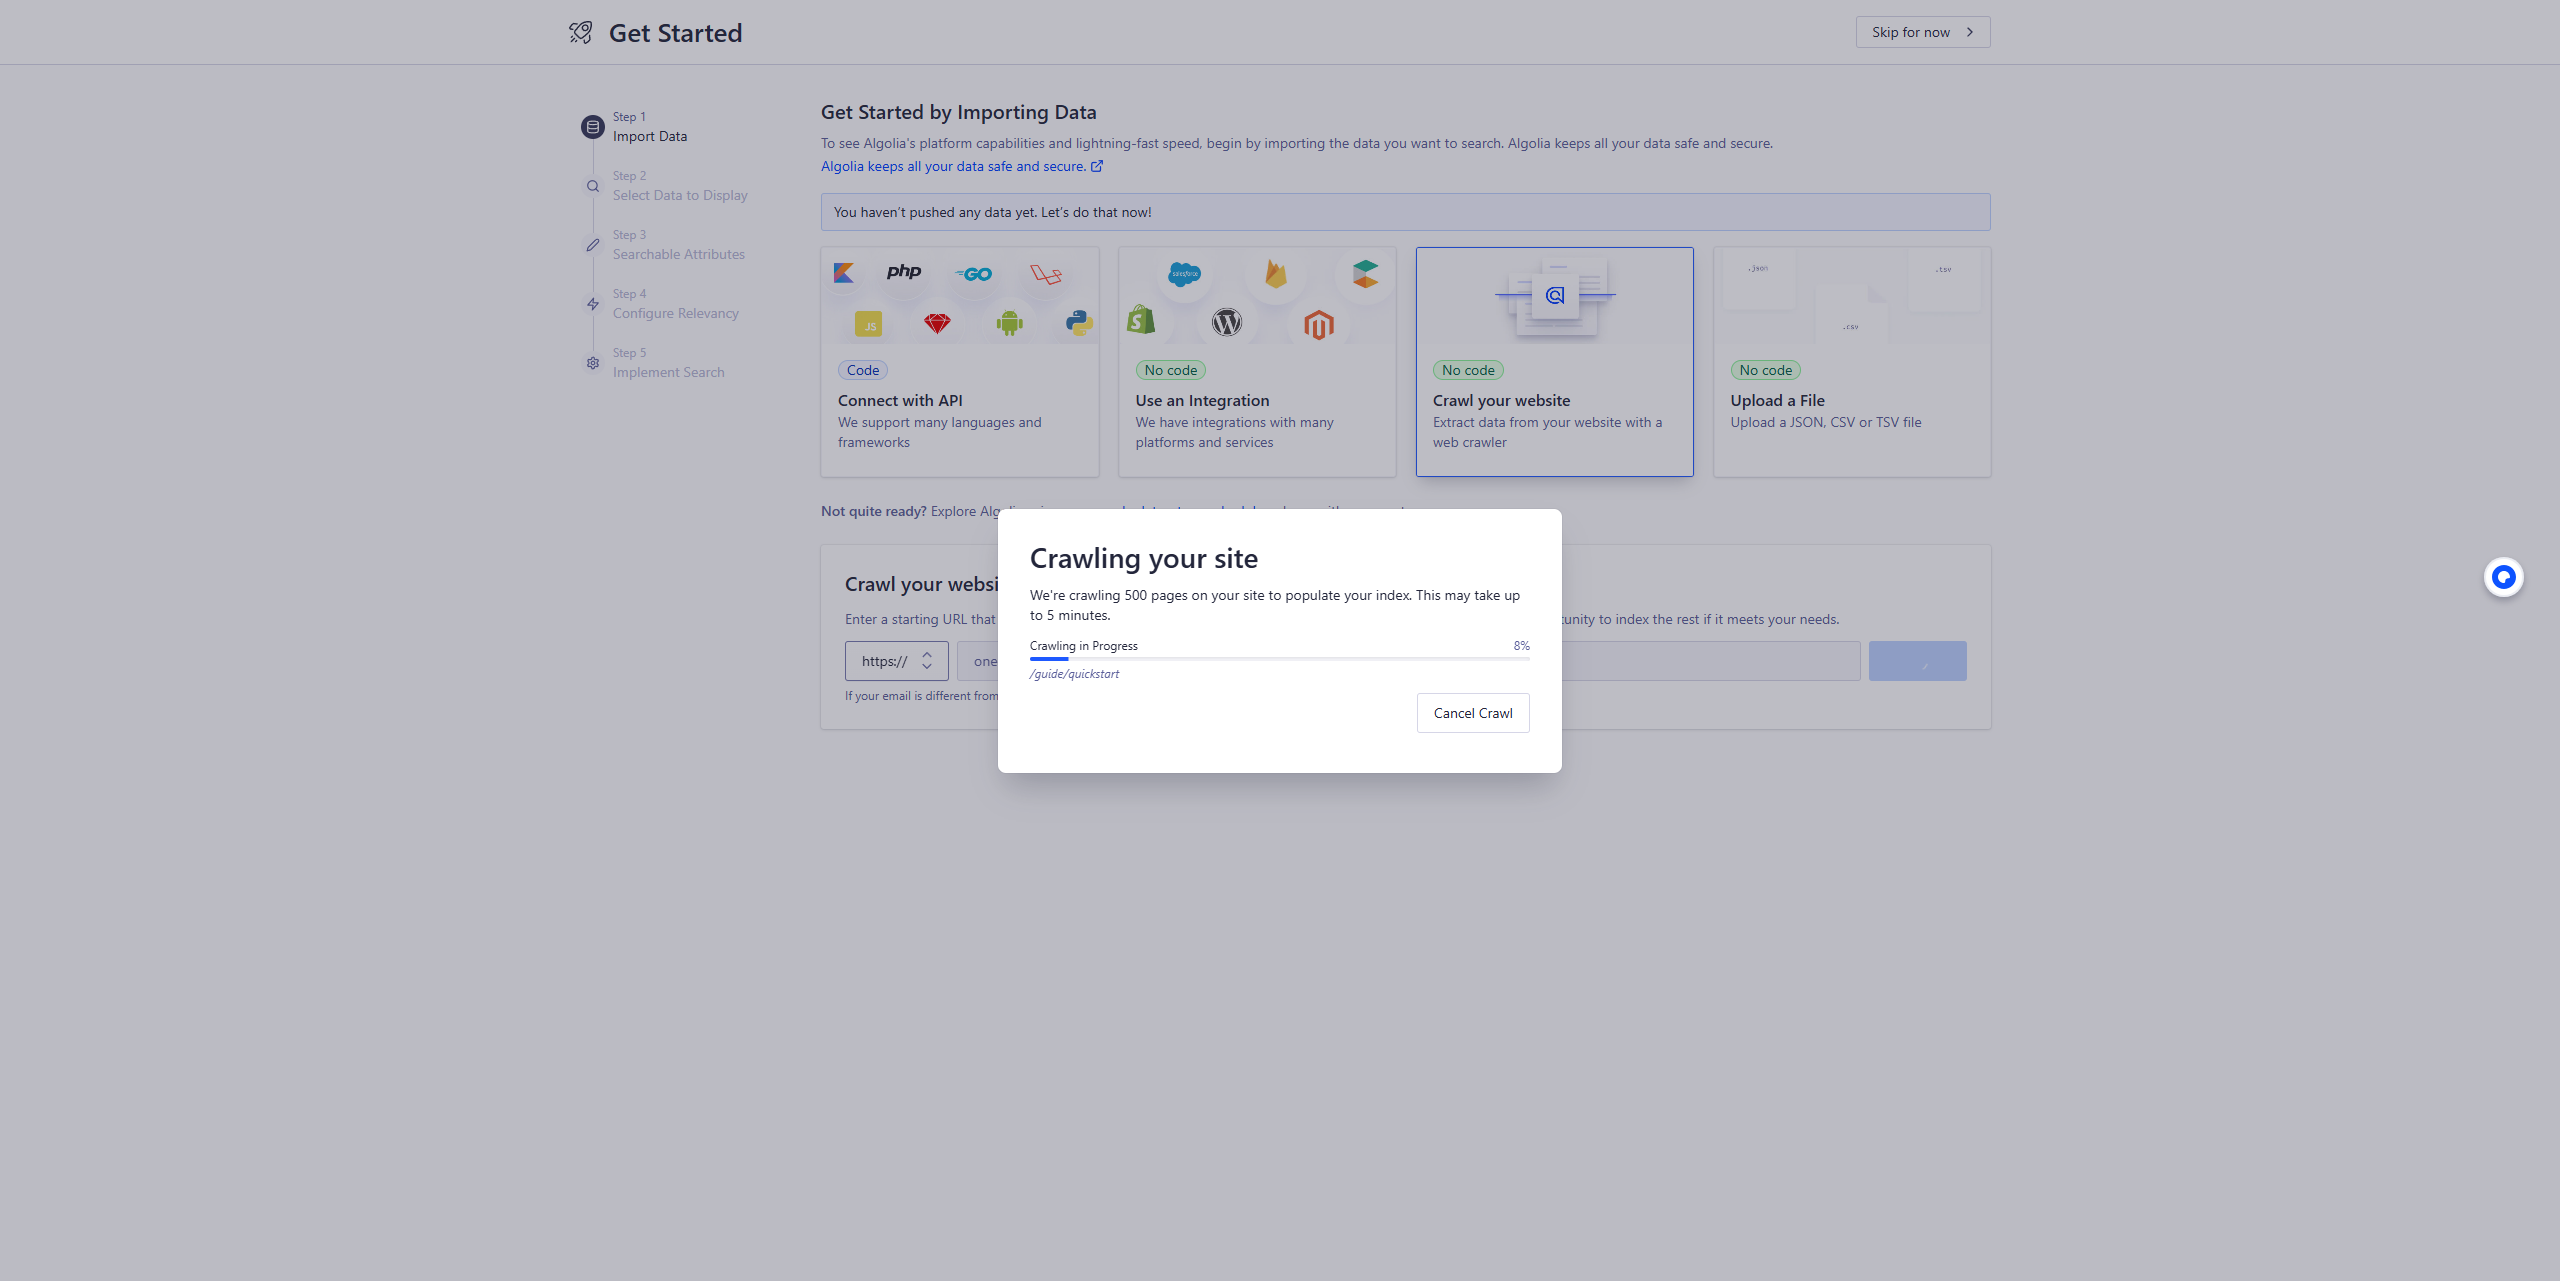
Task: Choose the Upload a File card
Action: click(x=1852, y=362)
